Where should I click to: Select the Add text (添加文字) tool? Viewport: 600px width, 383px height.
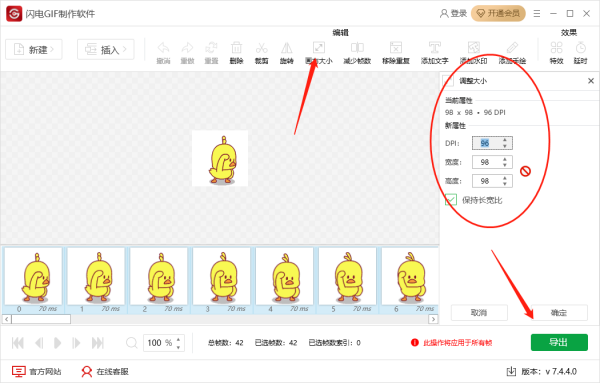point(435,49)
